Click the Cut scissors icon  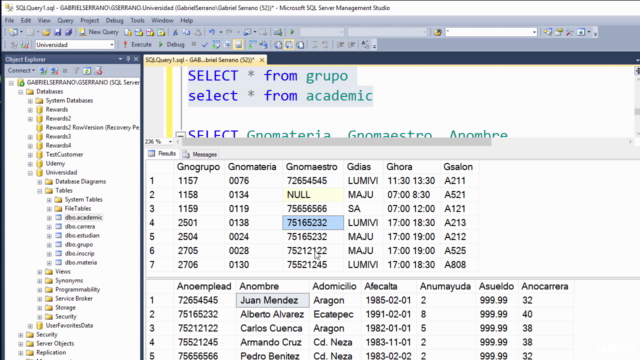175,32
